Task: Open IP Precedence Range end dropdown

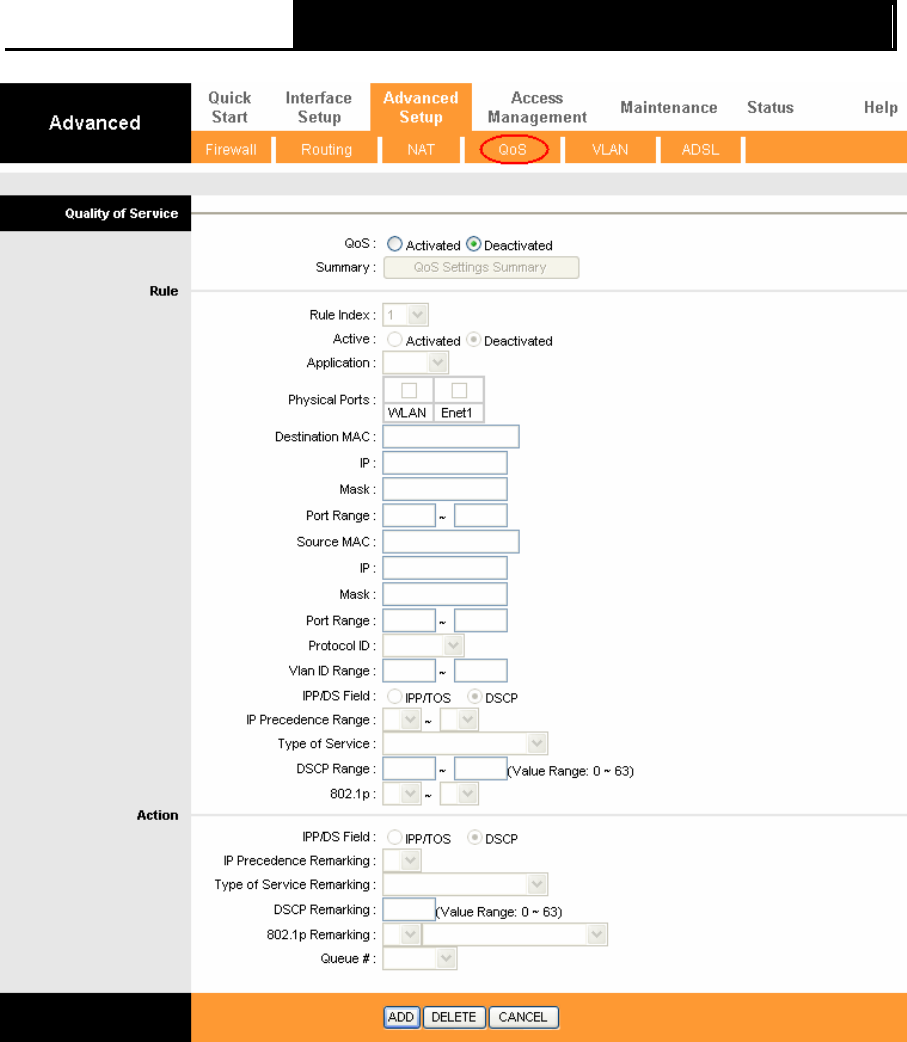Action: pyautogui.click(x=459, y=720)
